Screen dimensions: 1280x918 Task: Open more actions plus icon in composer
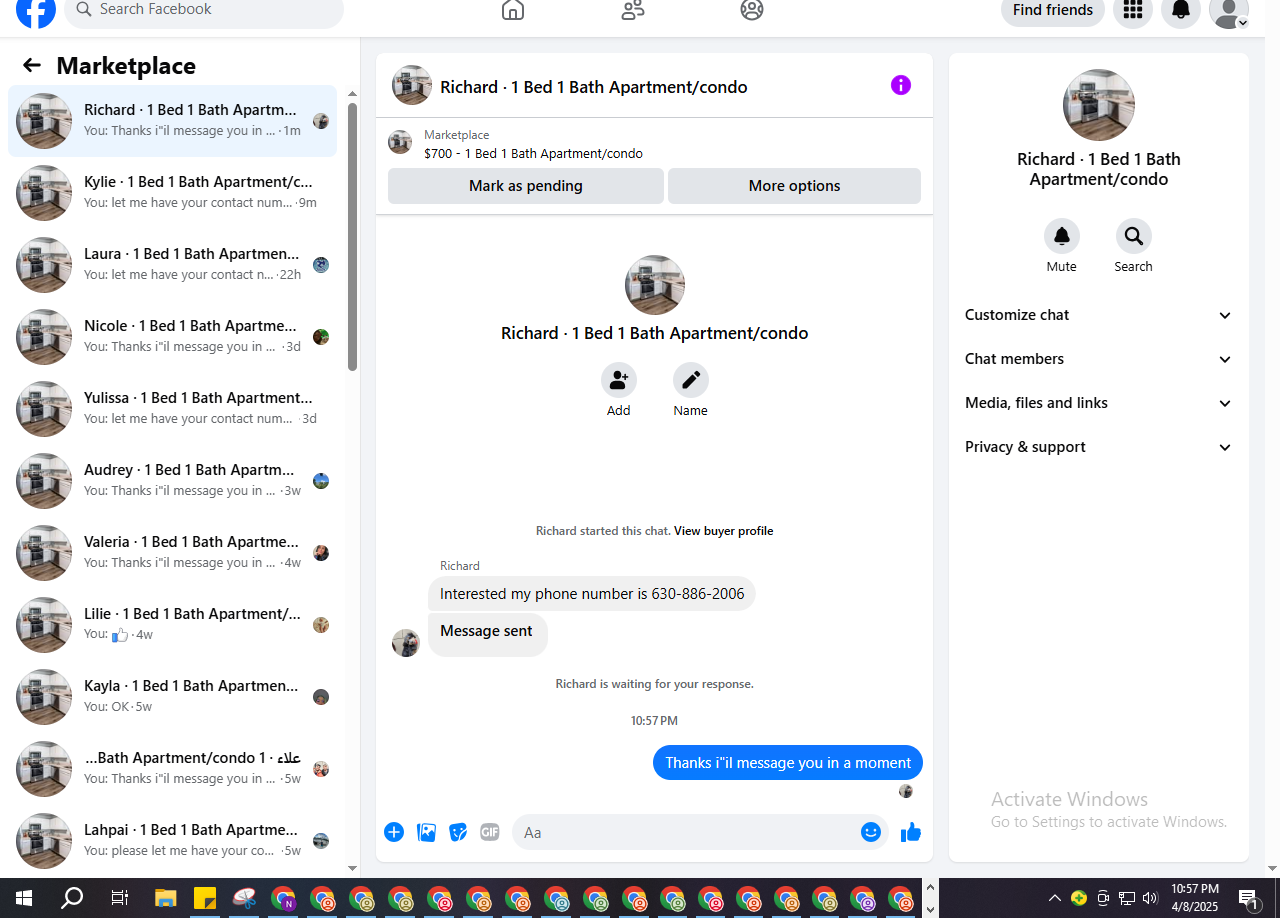(x=394, y=832)
